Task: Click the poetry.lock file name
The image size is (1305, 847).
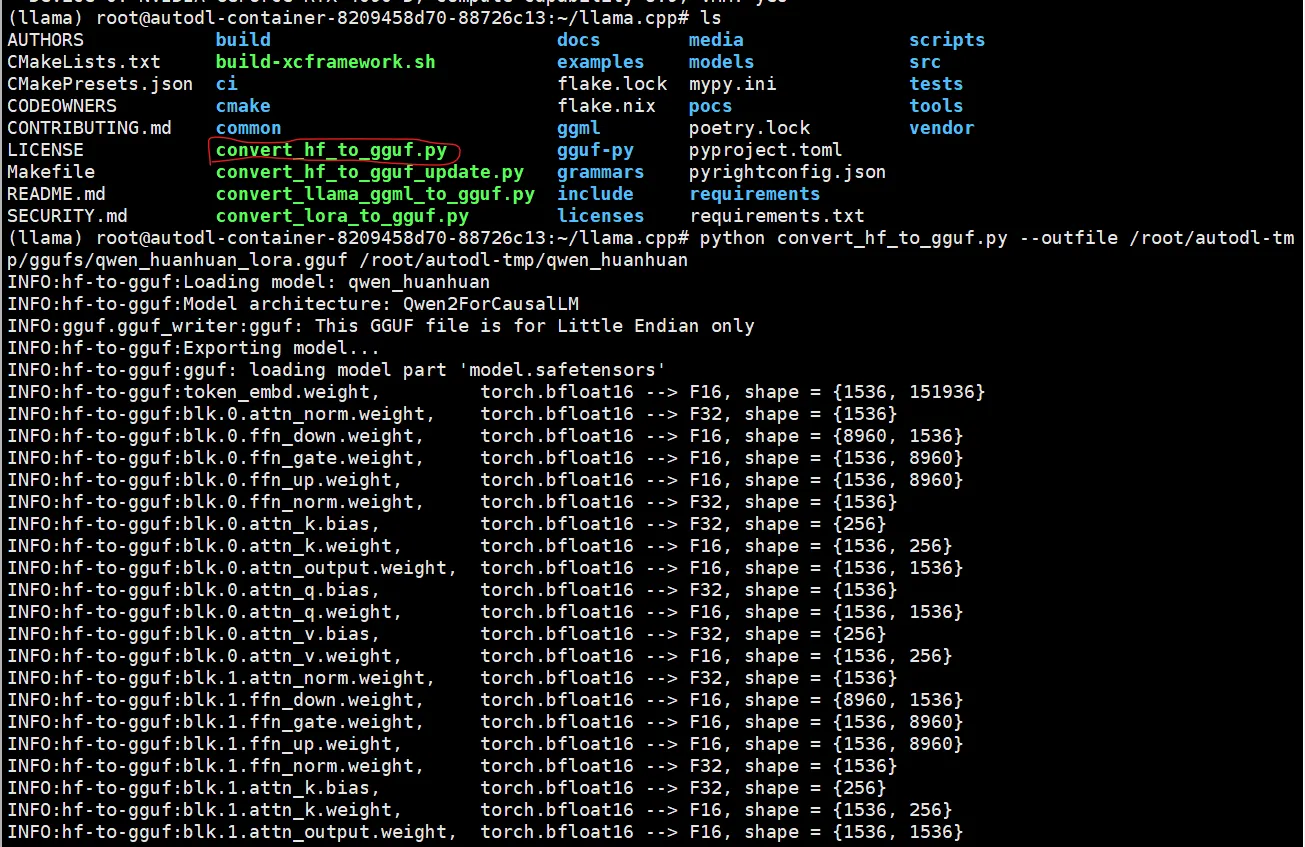Action: coord(750,128)
